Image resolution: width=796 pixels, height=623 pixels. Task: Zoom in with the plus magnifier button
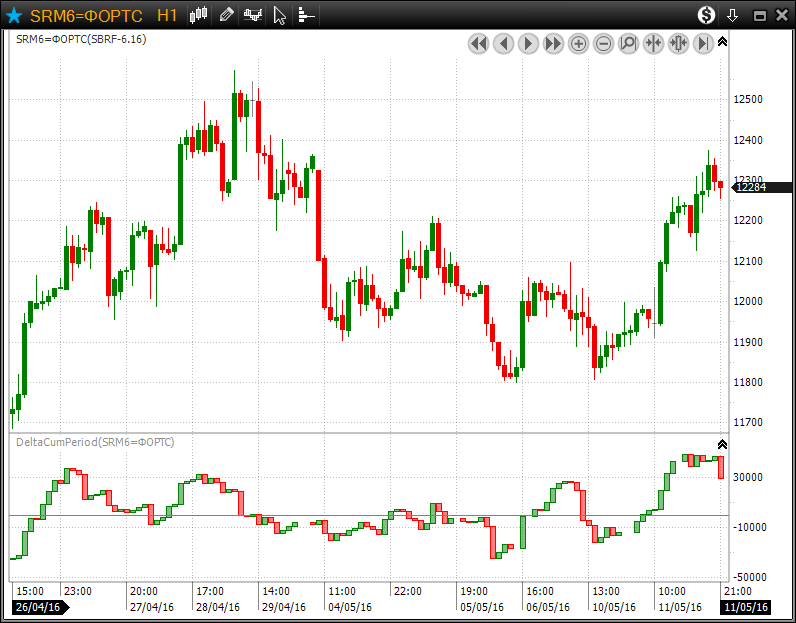[x=578, y=43]
